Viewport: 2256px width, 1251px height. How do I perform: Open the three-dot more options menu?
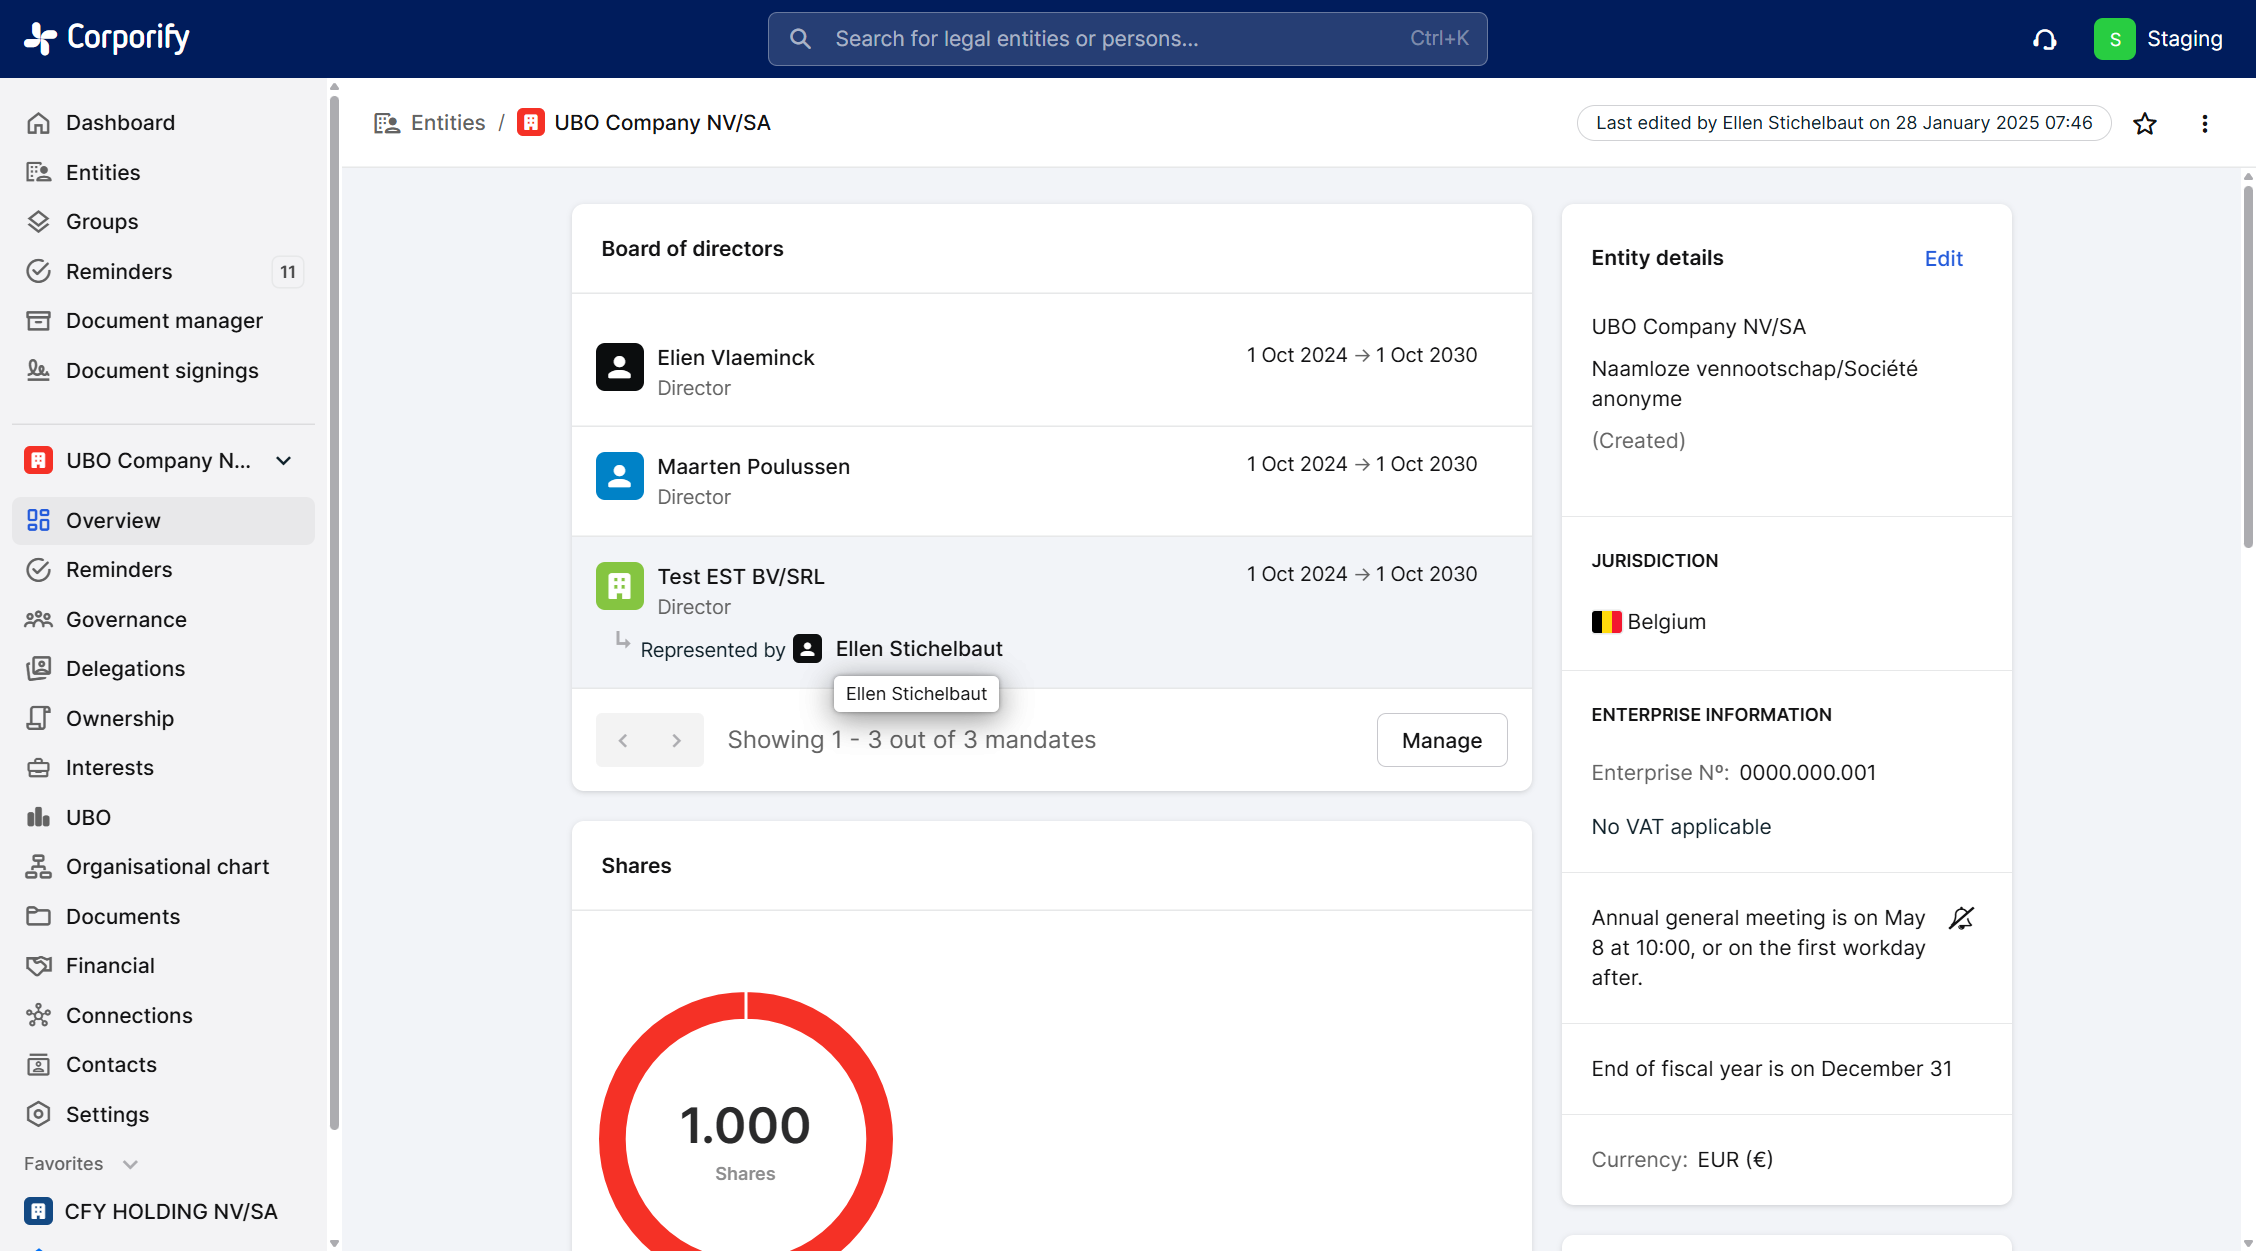coord(2204,124)
